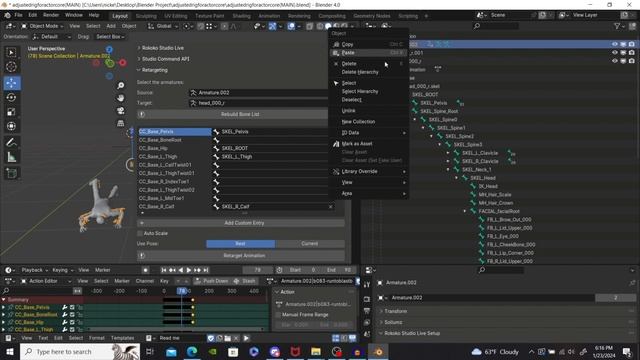This screenshot has height=360, width=640.
Task: Enable the Manual Frame Range checkbox
Action: point(278,315)
